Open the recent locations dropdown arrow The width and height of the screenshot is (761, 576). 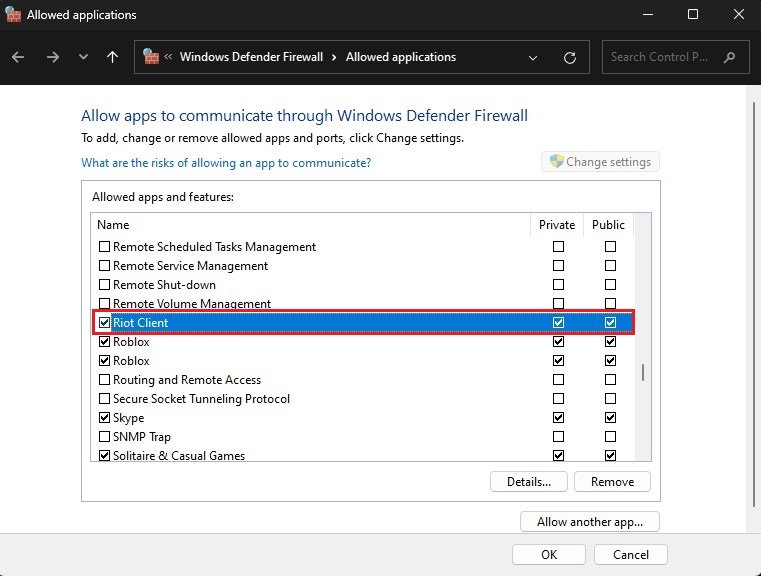tap(83, 57)
